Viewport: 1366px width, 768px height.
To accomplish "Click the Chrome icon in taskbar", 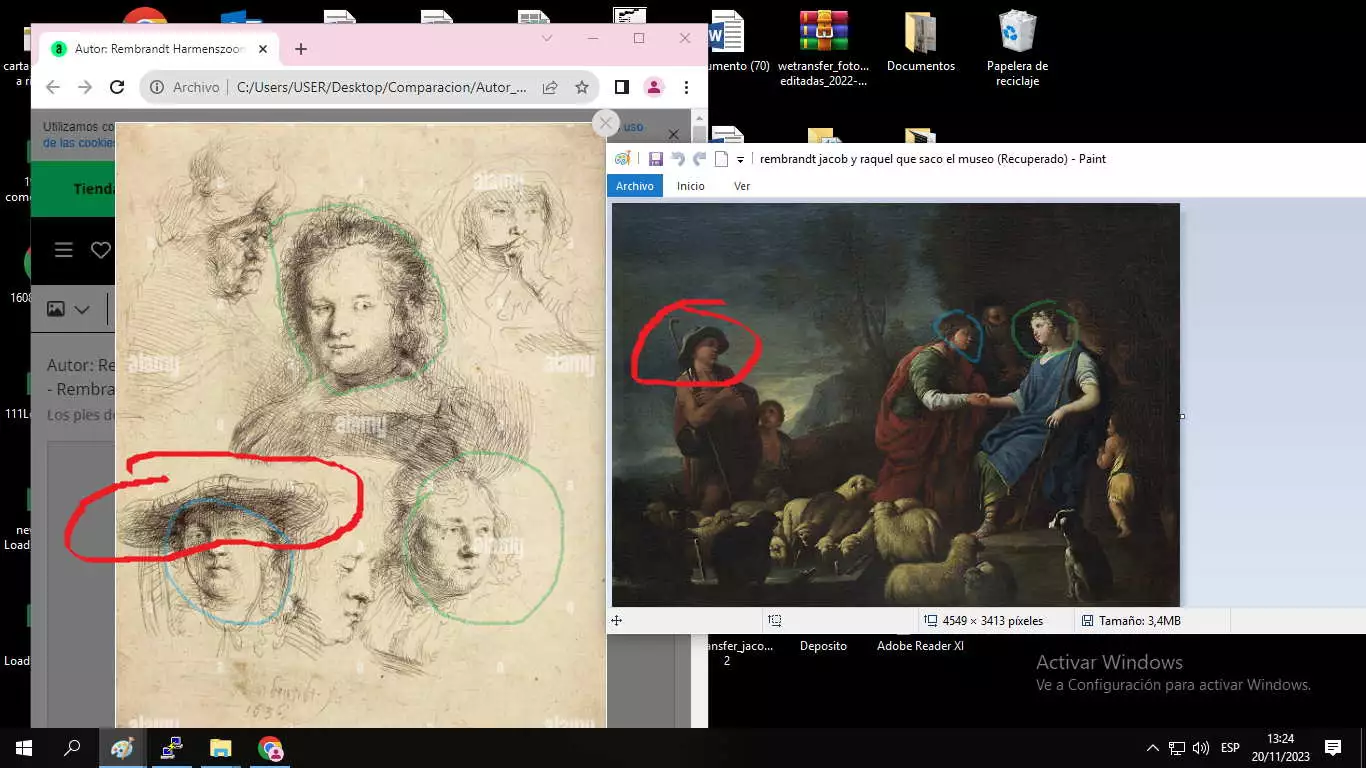I will pyautogui.click(x=269, y=748).
